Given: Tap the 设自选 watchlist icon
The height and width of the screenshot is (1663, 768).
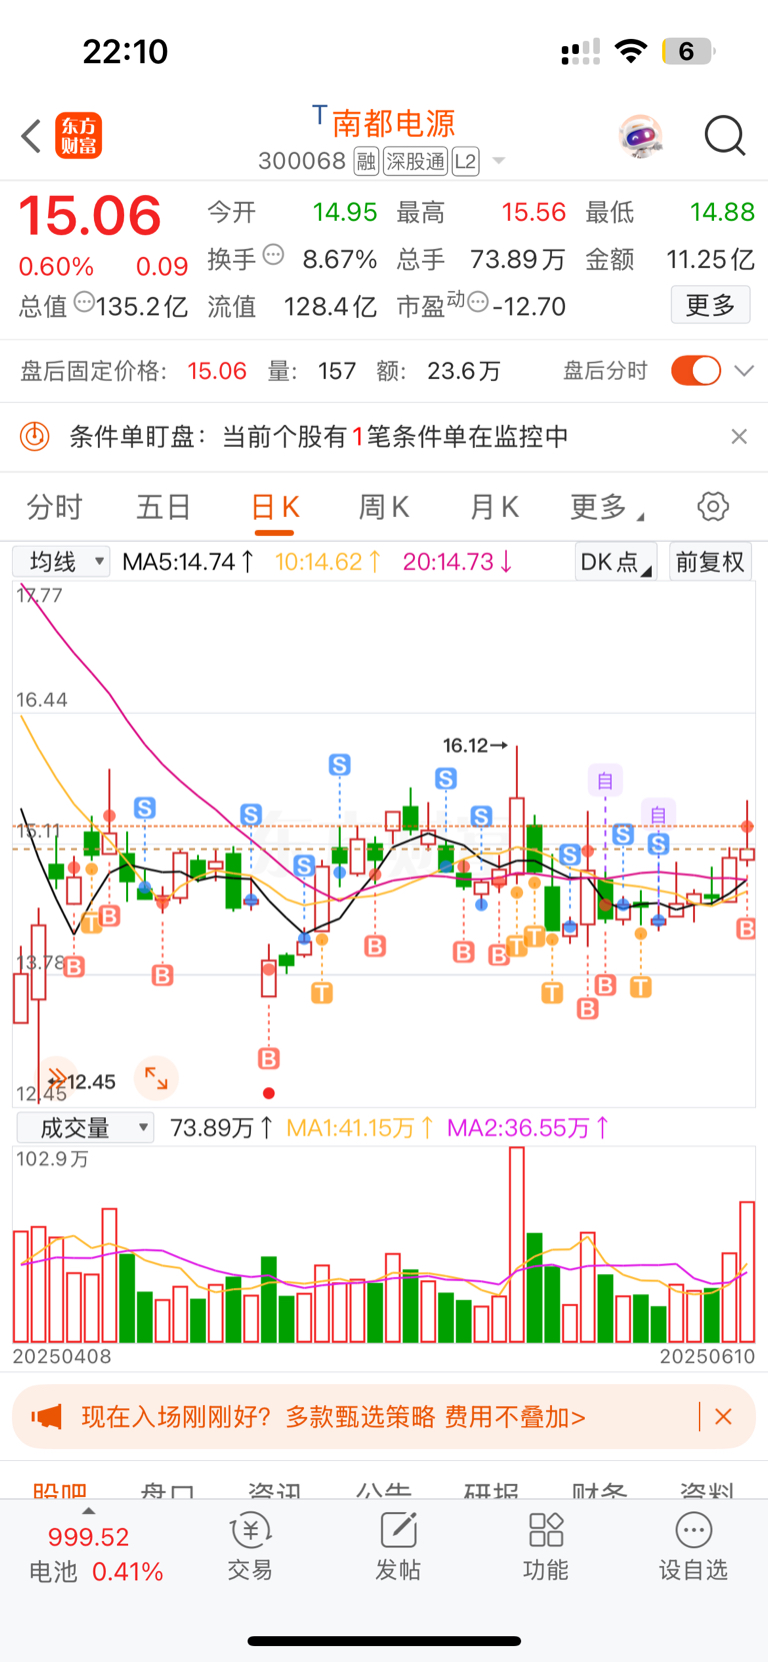Looking at the screenshot, I should [x=693, y=1546].
